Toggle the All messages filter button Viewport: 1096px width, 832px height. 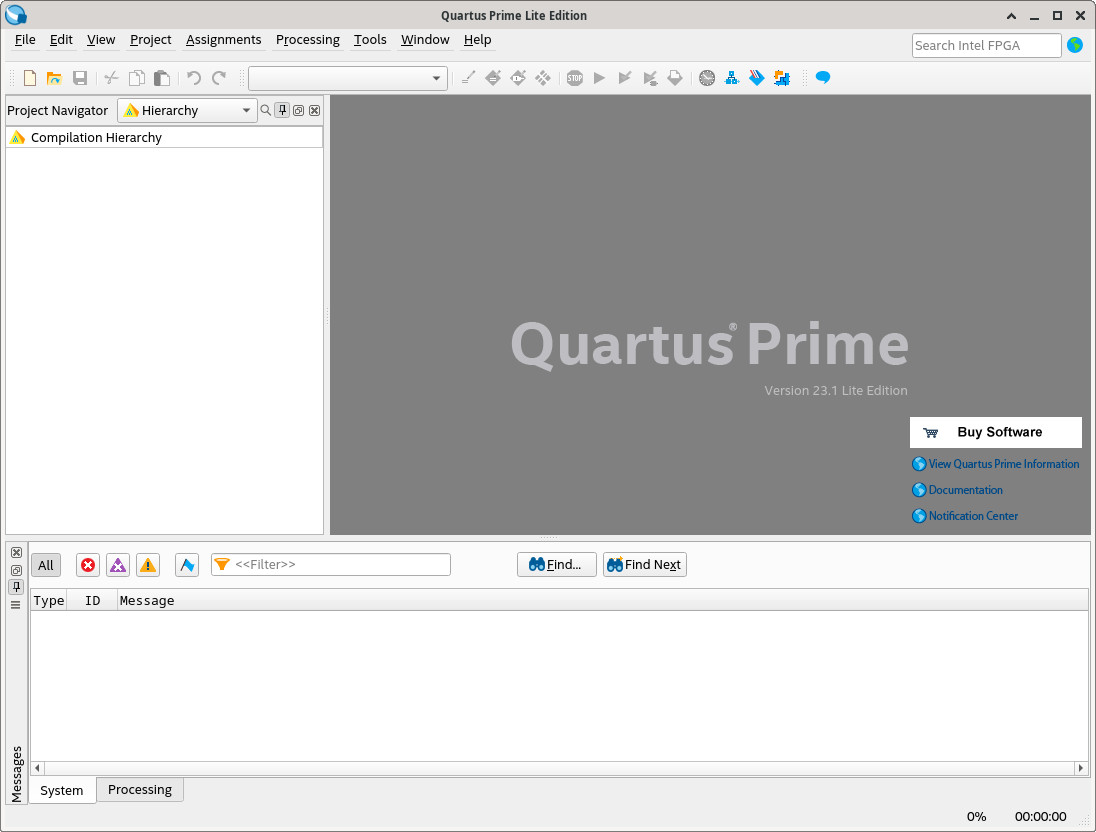45,565
